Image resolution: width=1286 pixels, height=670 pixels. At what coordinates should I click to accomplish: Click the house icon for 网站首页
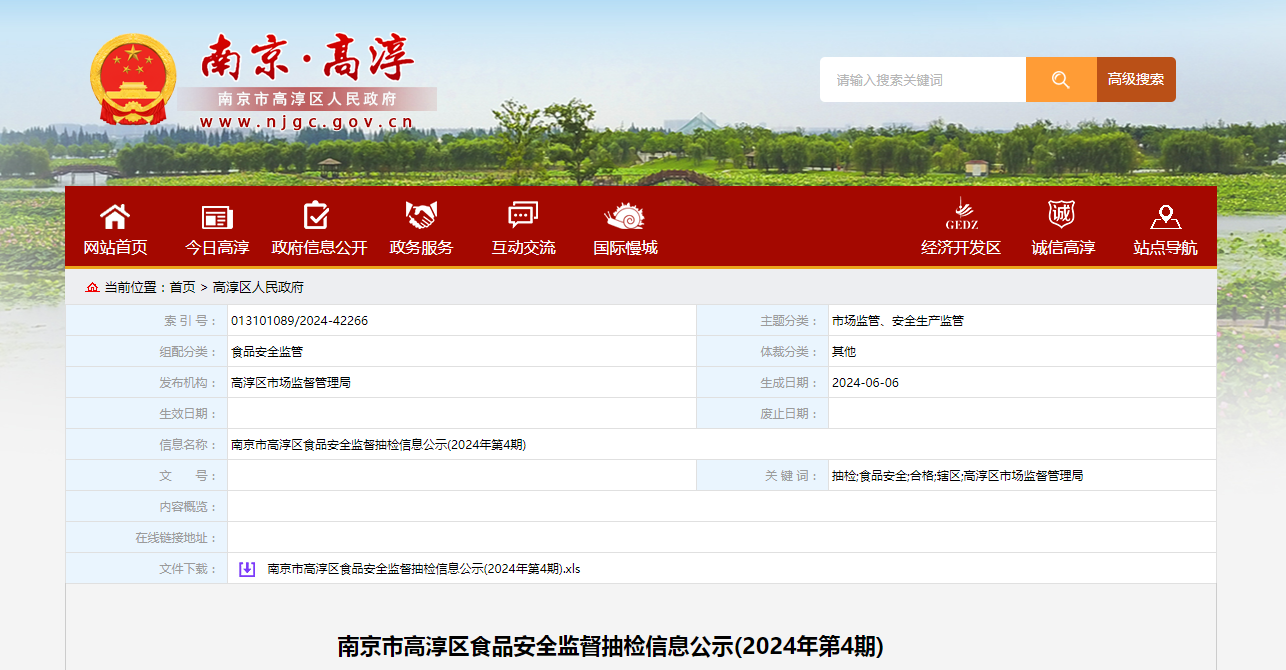click(115, 216)
